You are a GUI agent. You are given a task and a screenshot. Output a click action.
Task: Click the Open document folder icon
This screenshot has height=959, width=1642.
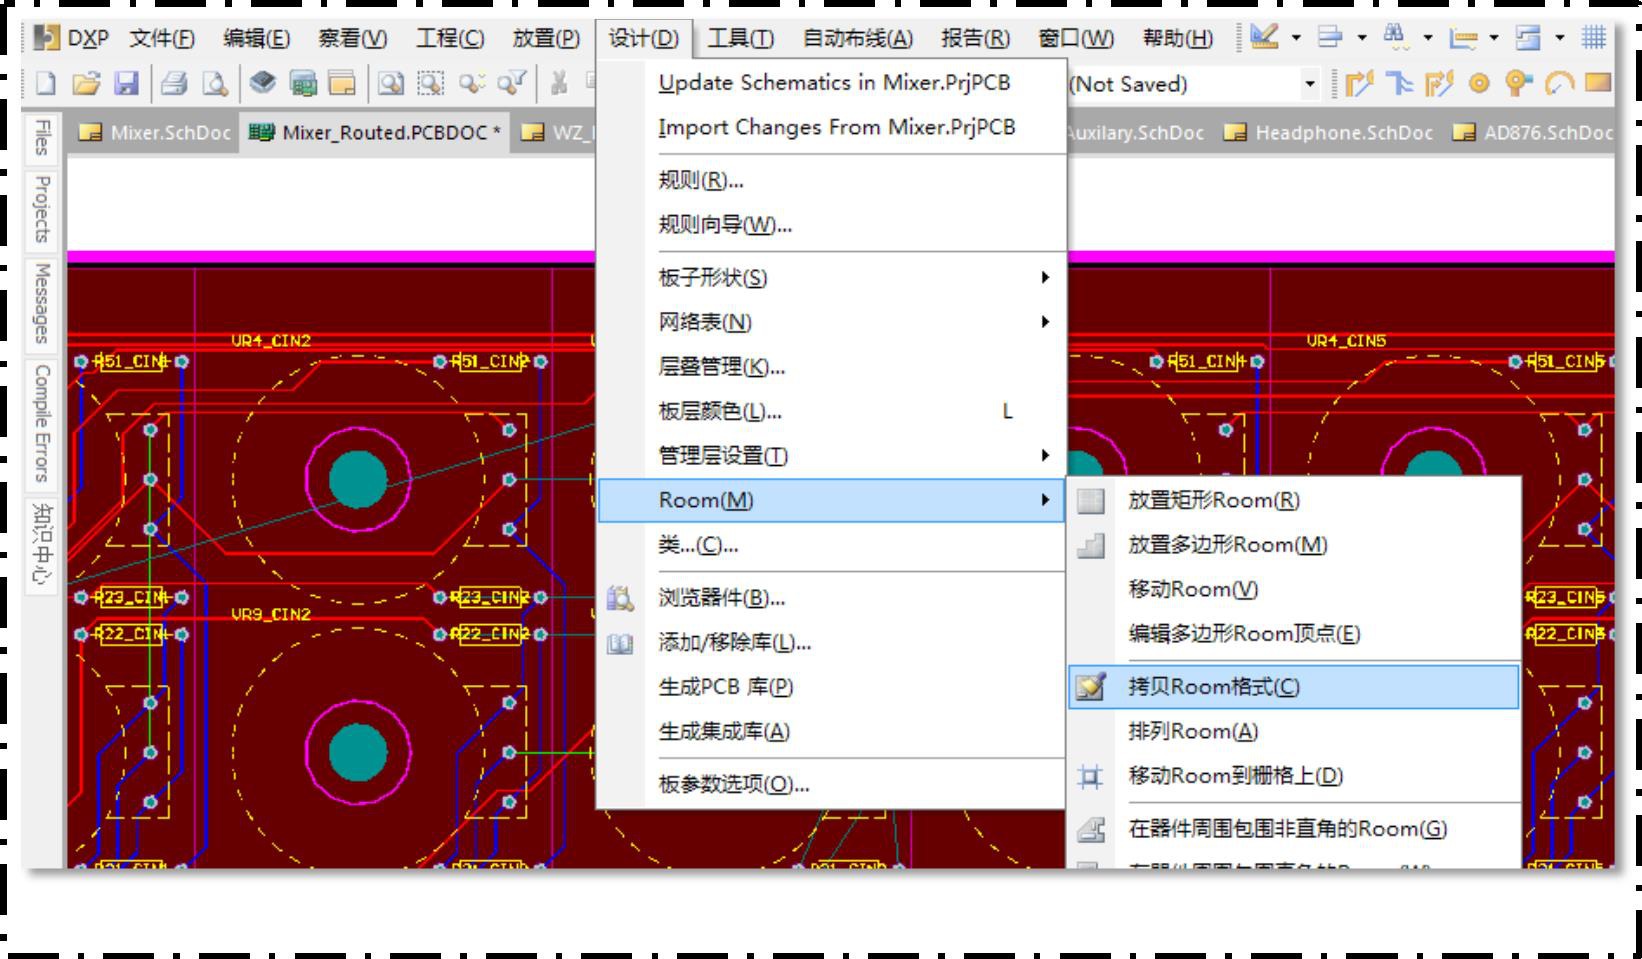pyautogui.click(x=86, y=84)
